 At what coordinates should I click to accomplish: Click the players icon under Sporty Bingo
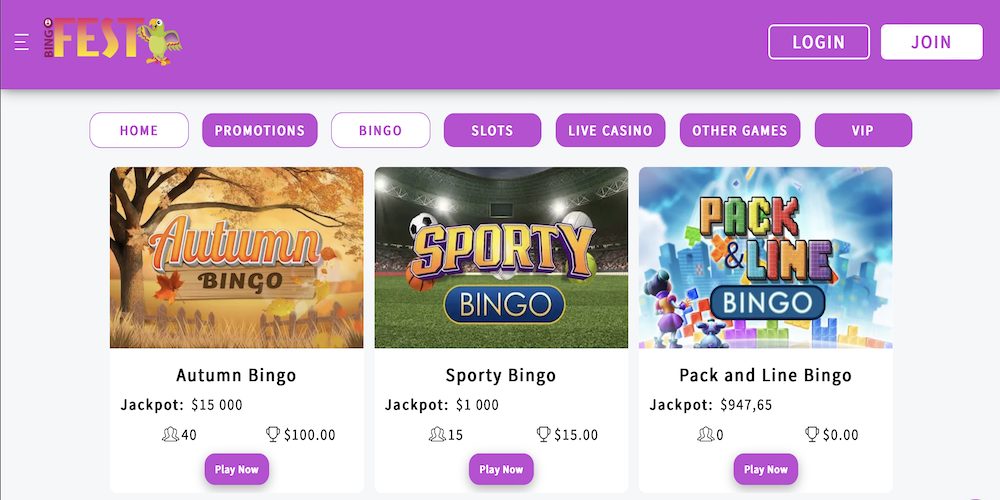tap(436, 435)
